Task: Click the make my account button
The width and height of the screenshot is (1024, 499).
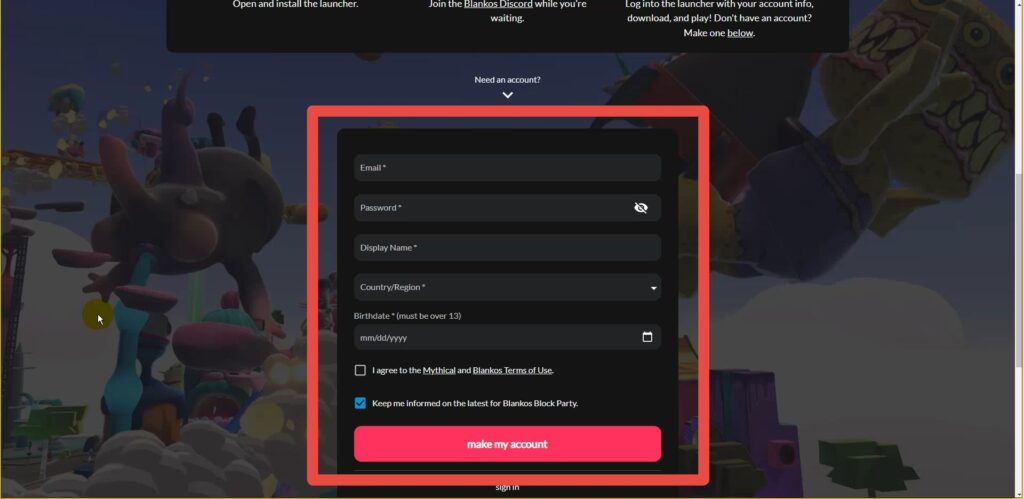Action: 507,444
